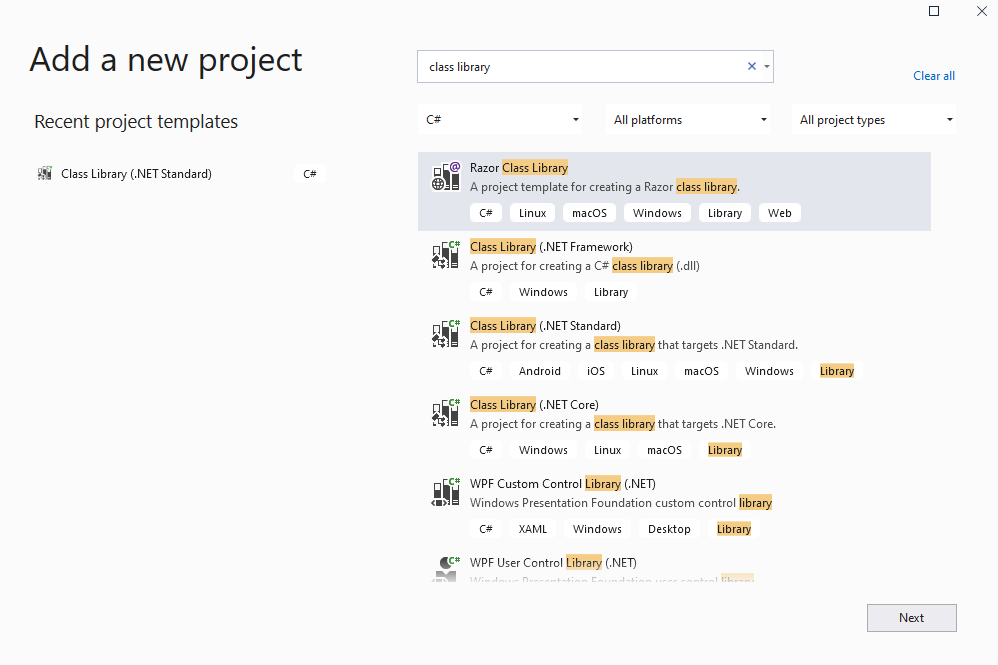Click the recent Class Library (.NET Standard) icon
Viewport: 998px width, 665px height.
45,174
